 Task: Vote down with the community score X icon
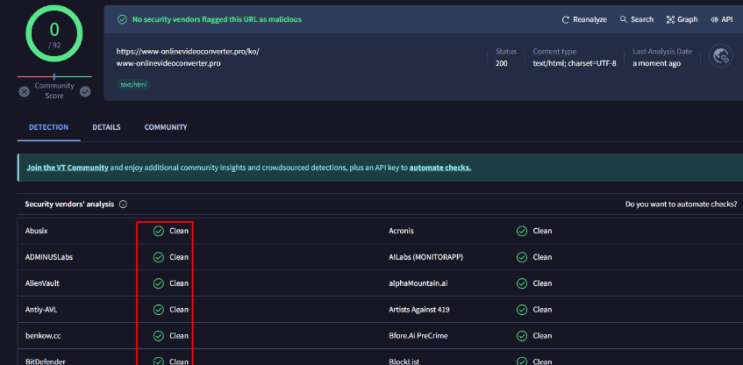24,91
